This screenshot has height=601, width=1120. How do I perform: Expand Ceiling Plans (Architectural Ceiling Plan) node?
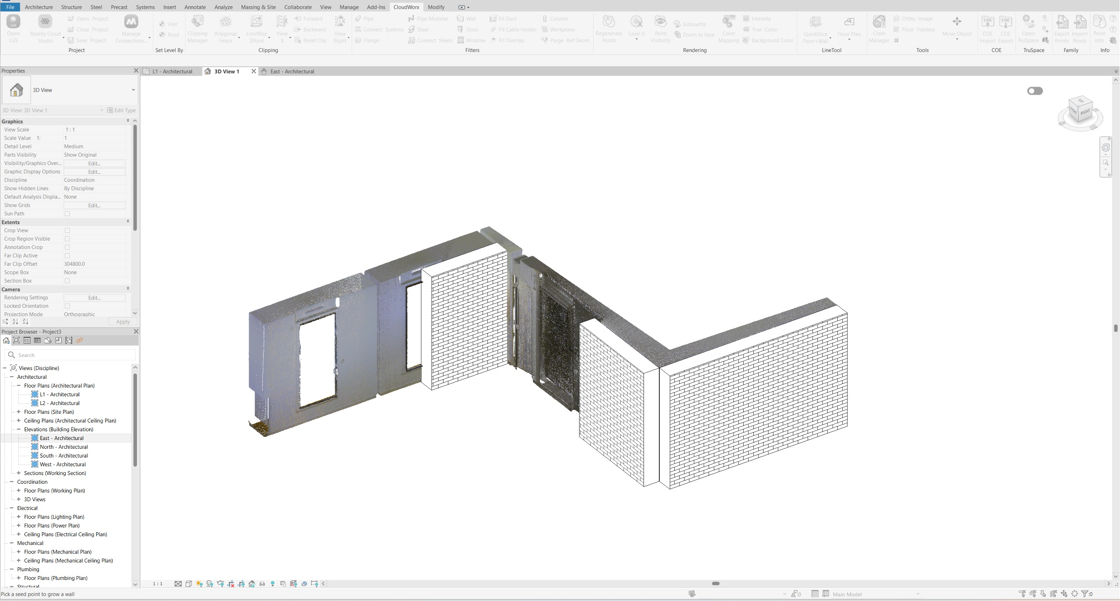tap(19, 420)
